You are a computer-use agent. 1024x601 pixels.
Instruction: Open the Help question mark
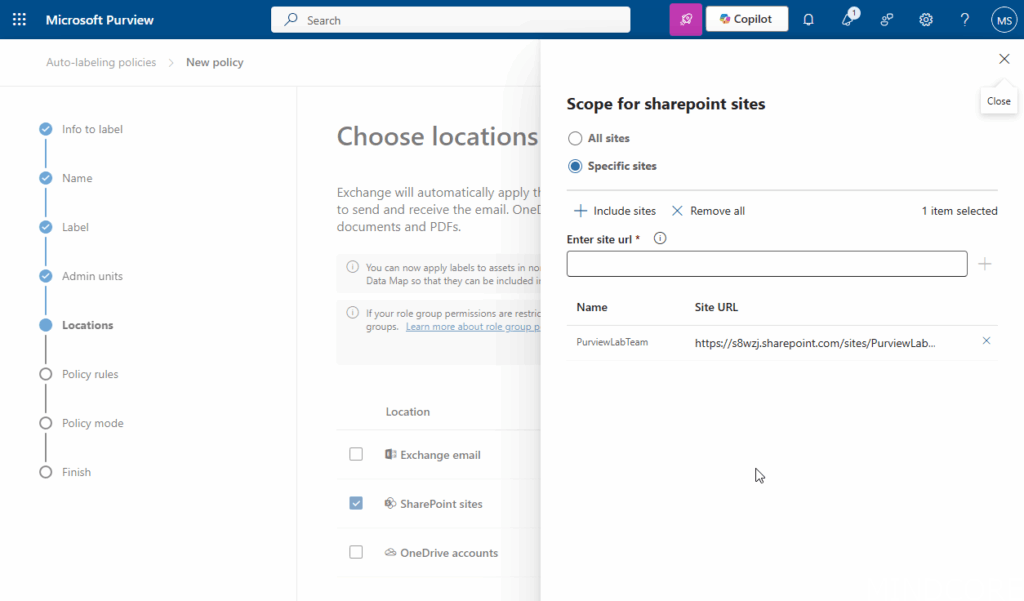coord(965,19)
